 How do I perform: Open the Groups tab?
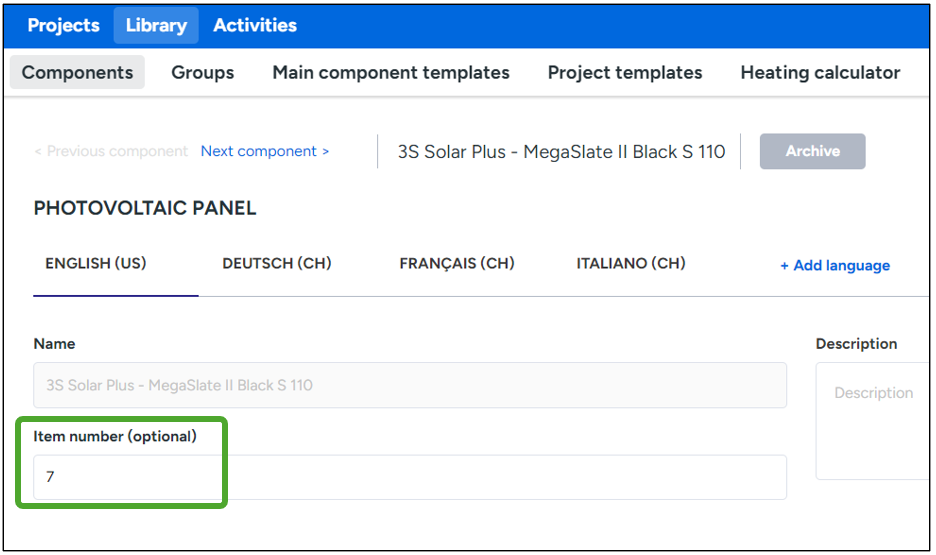pyautogui.click(x=202, y=72)
